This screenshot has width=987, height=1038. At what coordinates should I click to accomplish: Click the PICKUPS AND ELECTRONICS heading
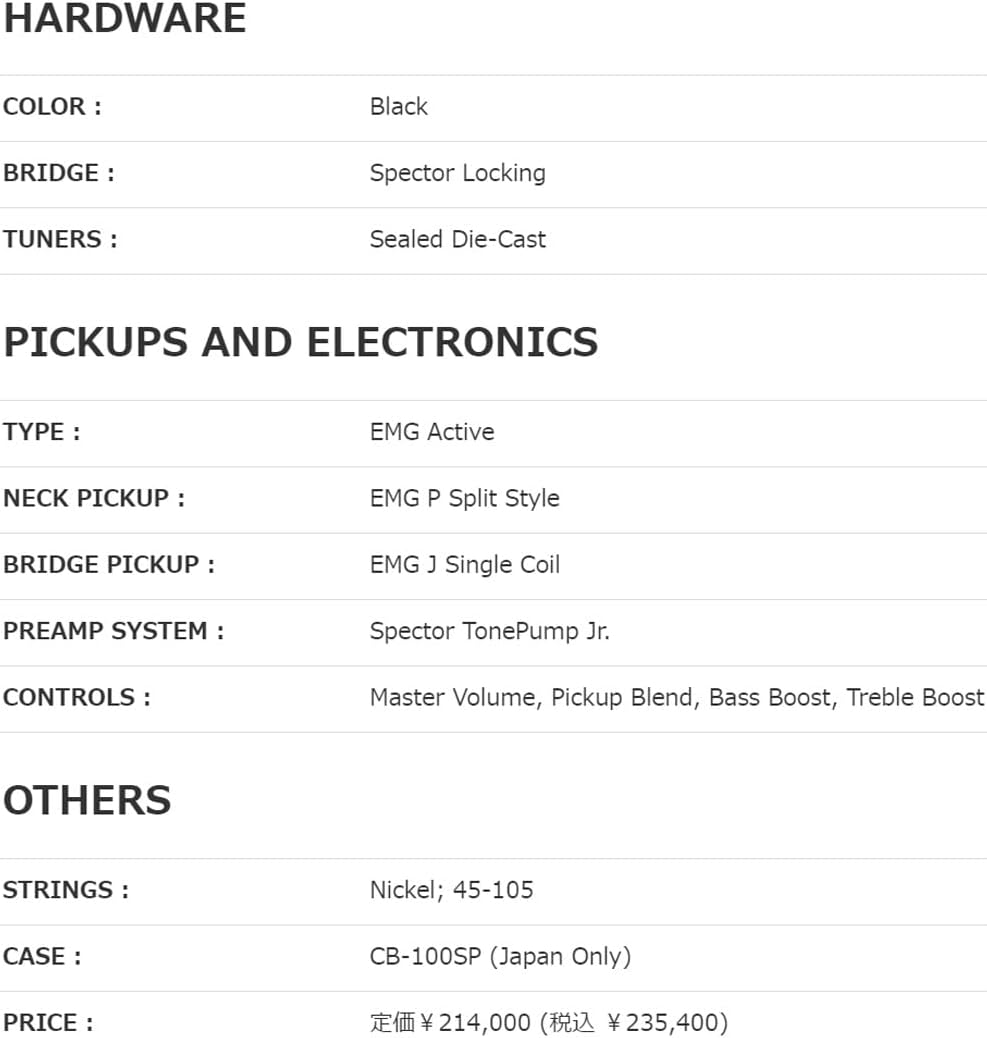pyautogui.click(x=300, y=342)
